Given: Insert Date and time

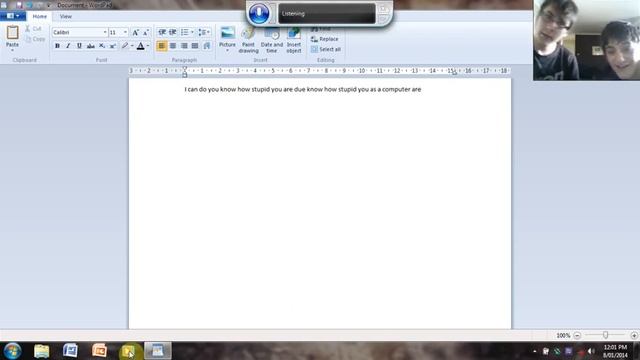Looking at the screenshot, I should point(271,40).
